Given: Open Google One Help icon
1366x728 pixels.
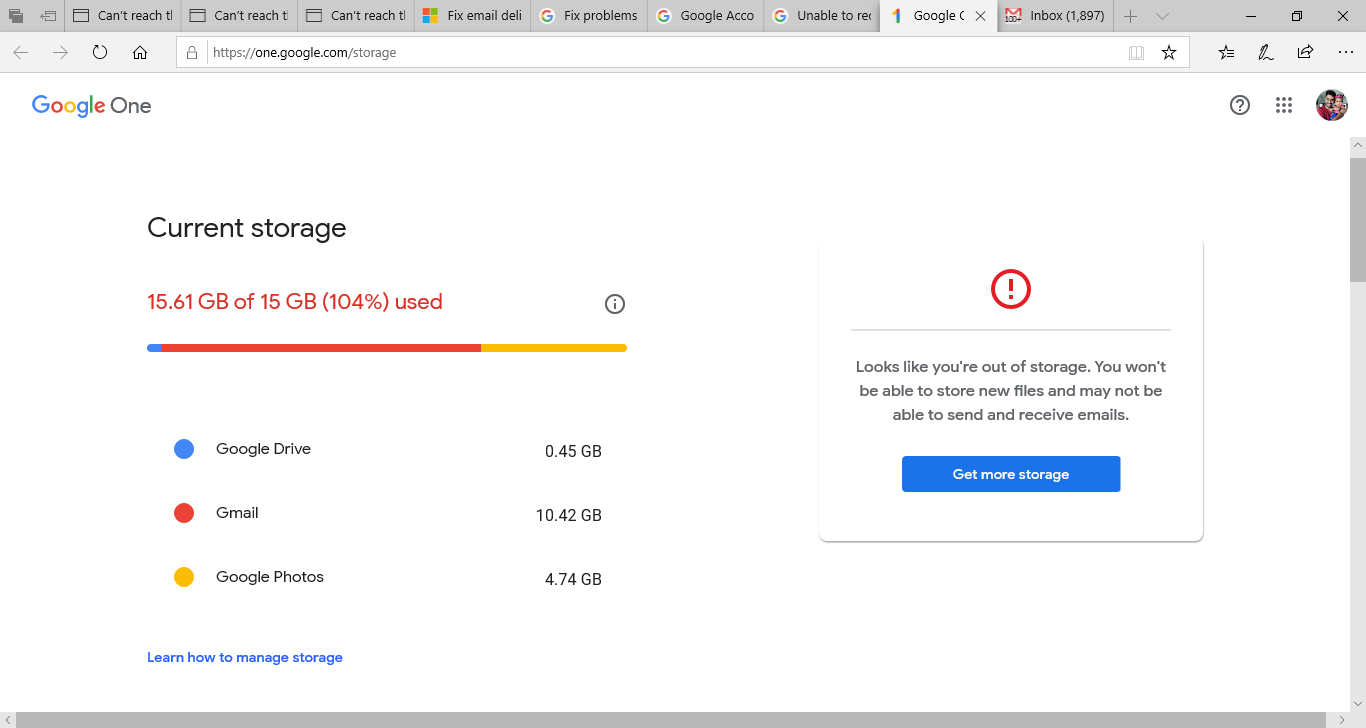Looking at the screenshot, I should (x=1240, y=105).
